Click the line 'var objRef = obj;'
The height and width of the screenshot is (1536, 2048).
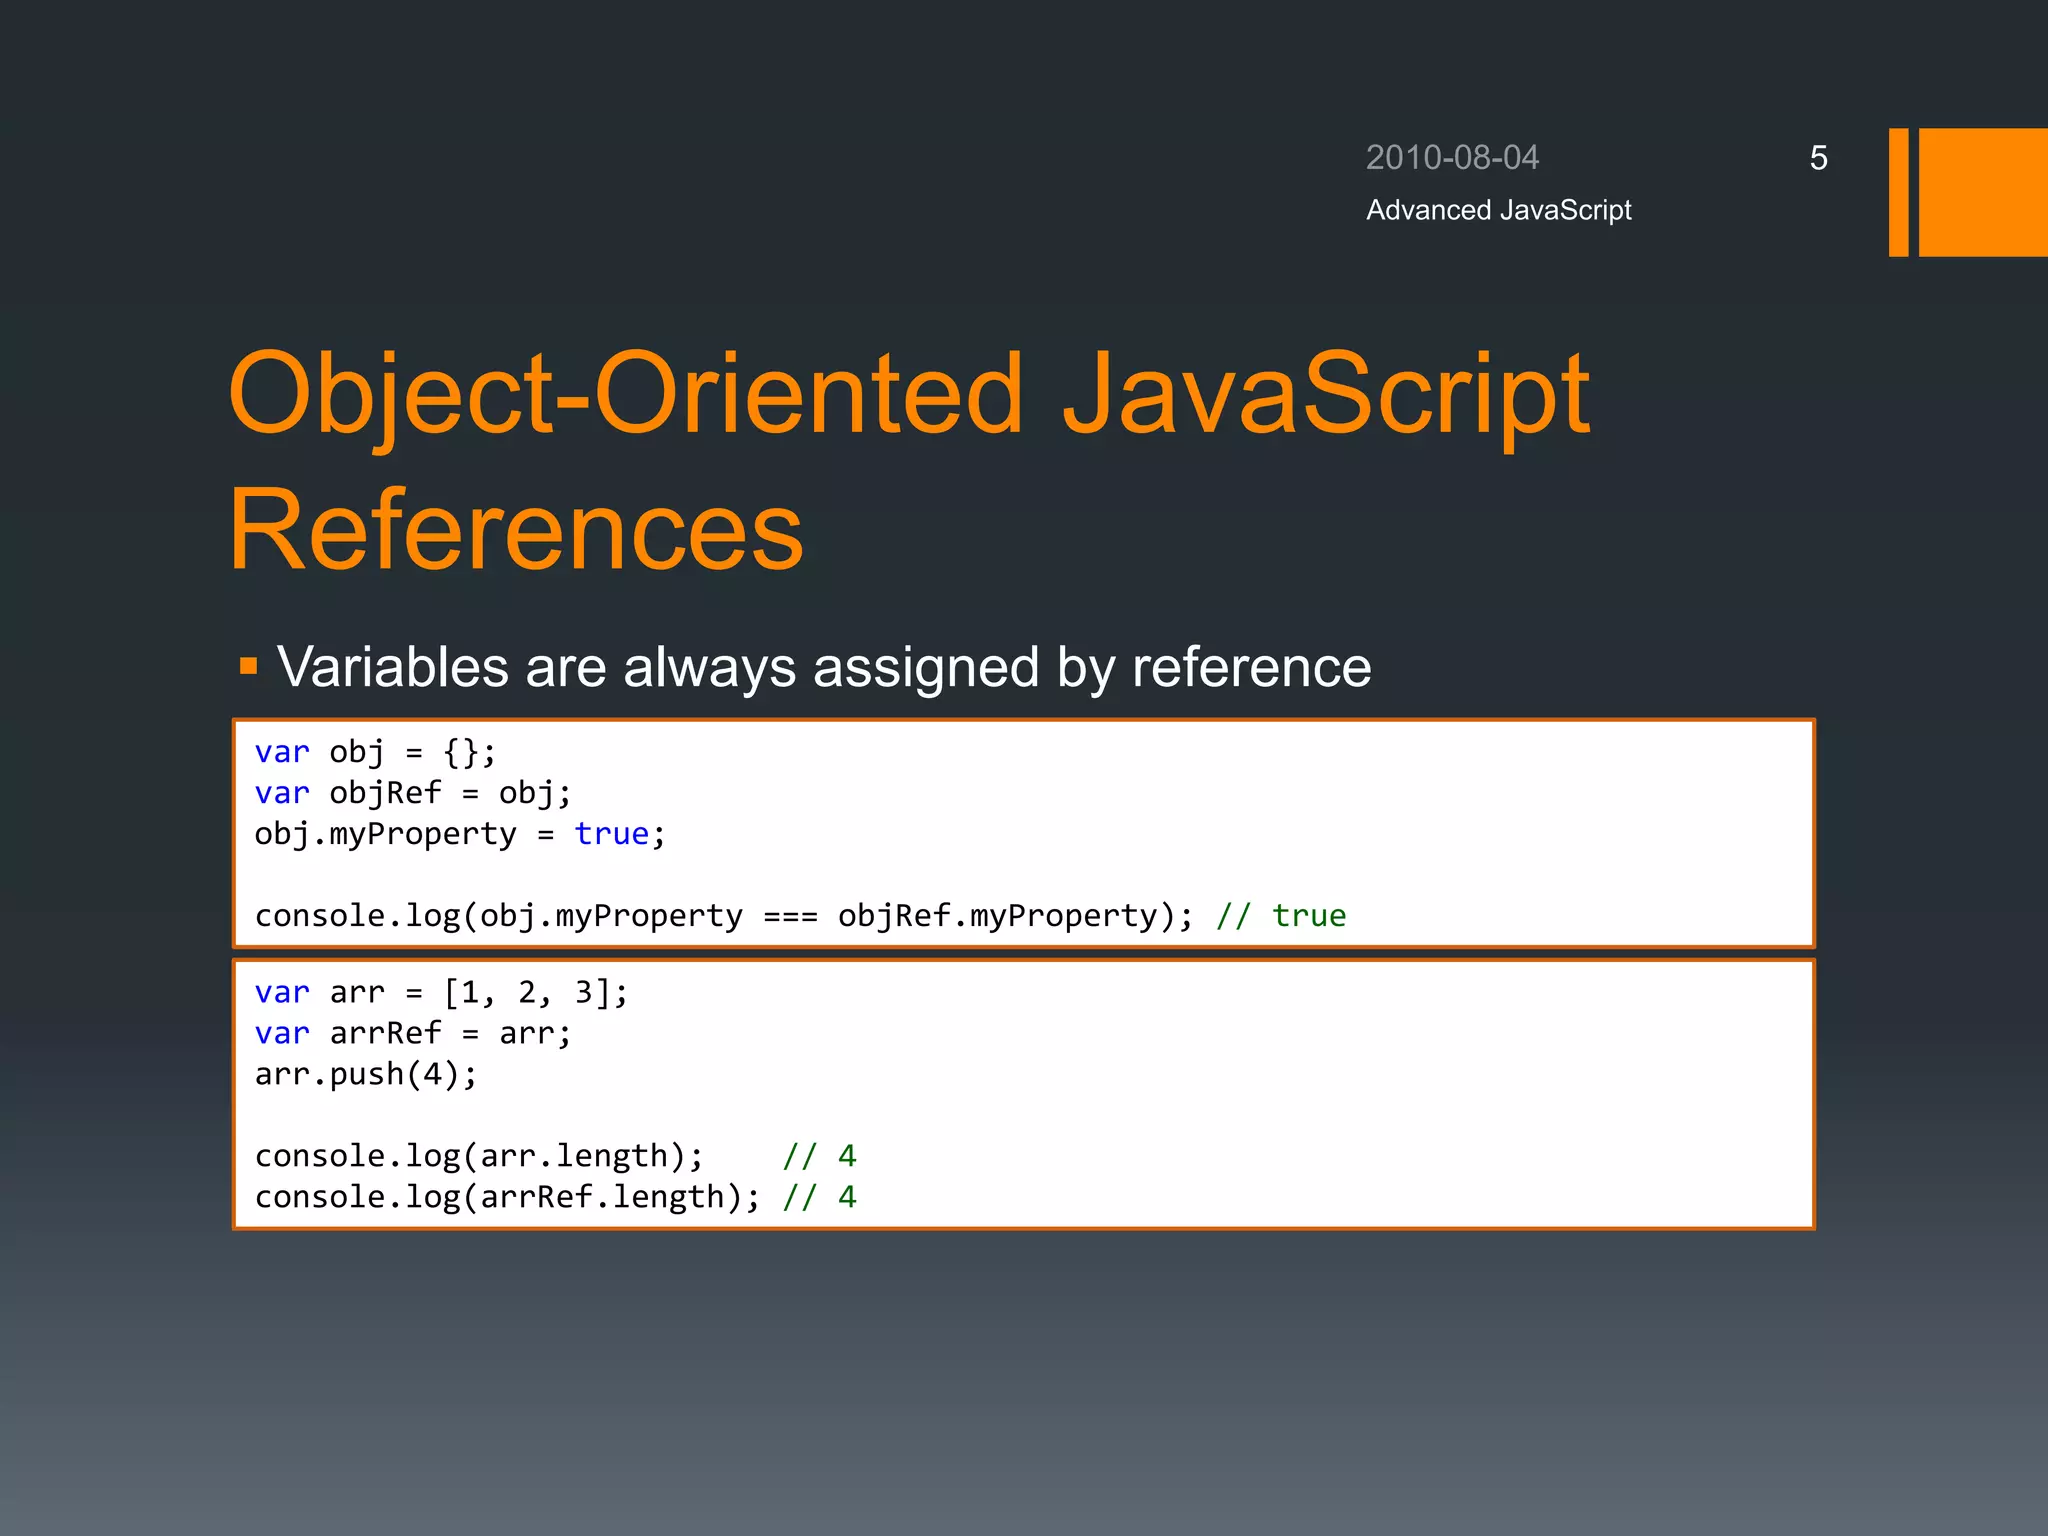pyautogui.click(x=412, y=793)
